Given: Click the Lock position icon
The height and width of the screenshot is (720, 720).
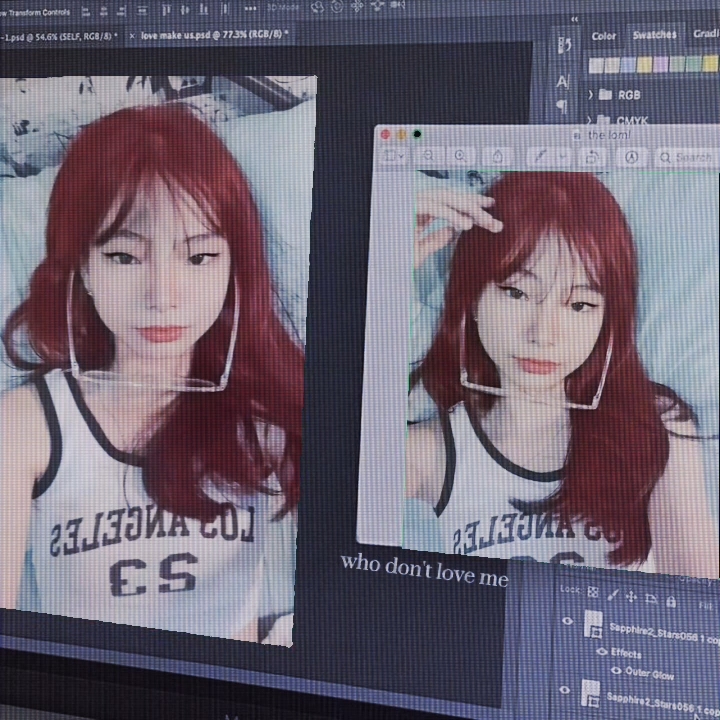Looking at the screenshot, I should coord(631,596).
